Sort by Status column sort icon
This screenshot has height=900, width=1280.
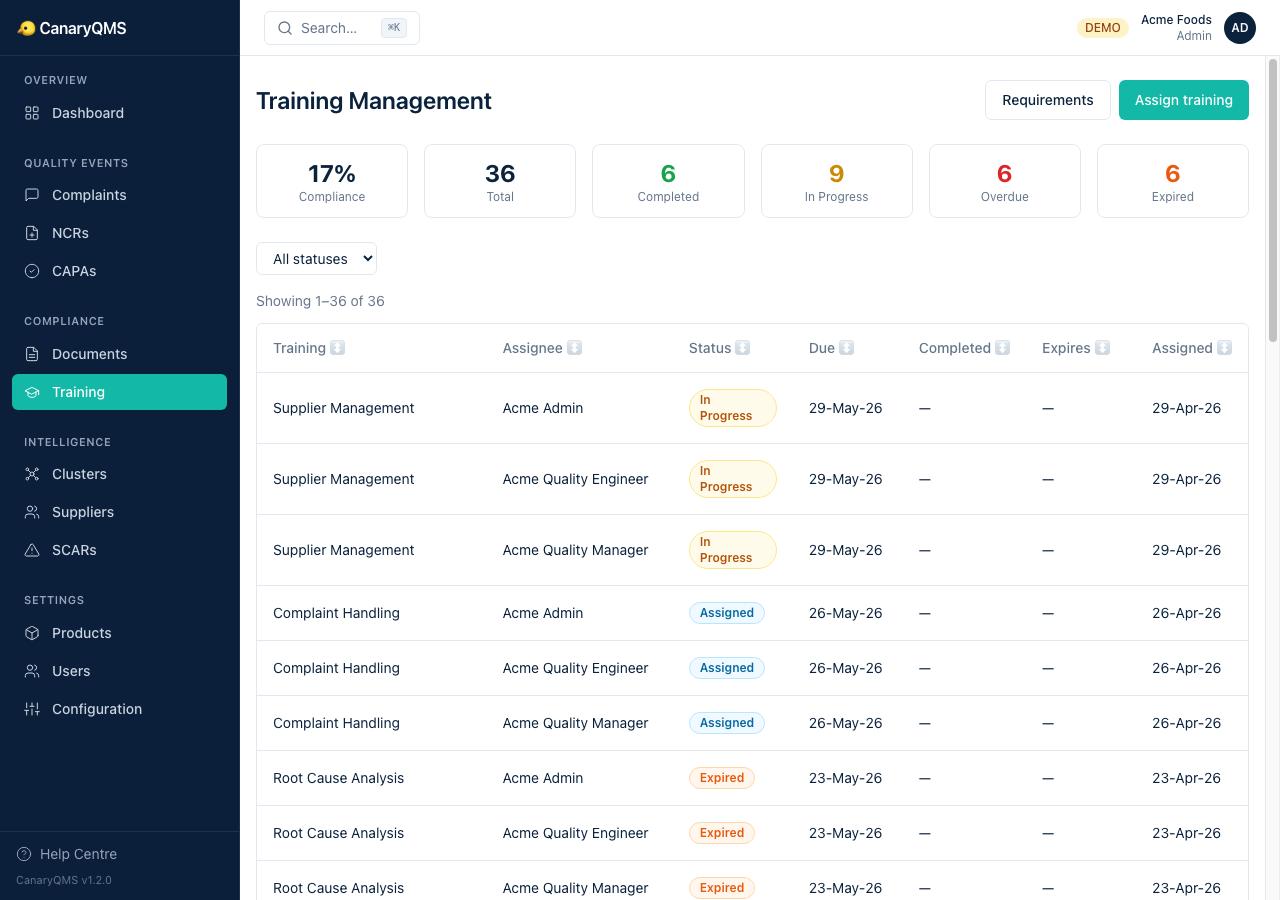coord(743,348)
